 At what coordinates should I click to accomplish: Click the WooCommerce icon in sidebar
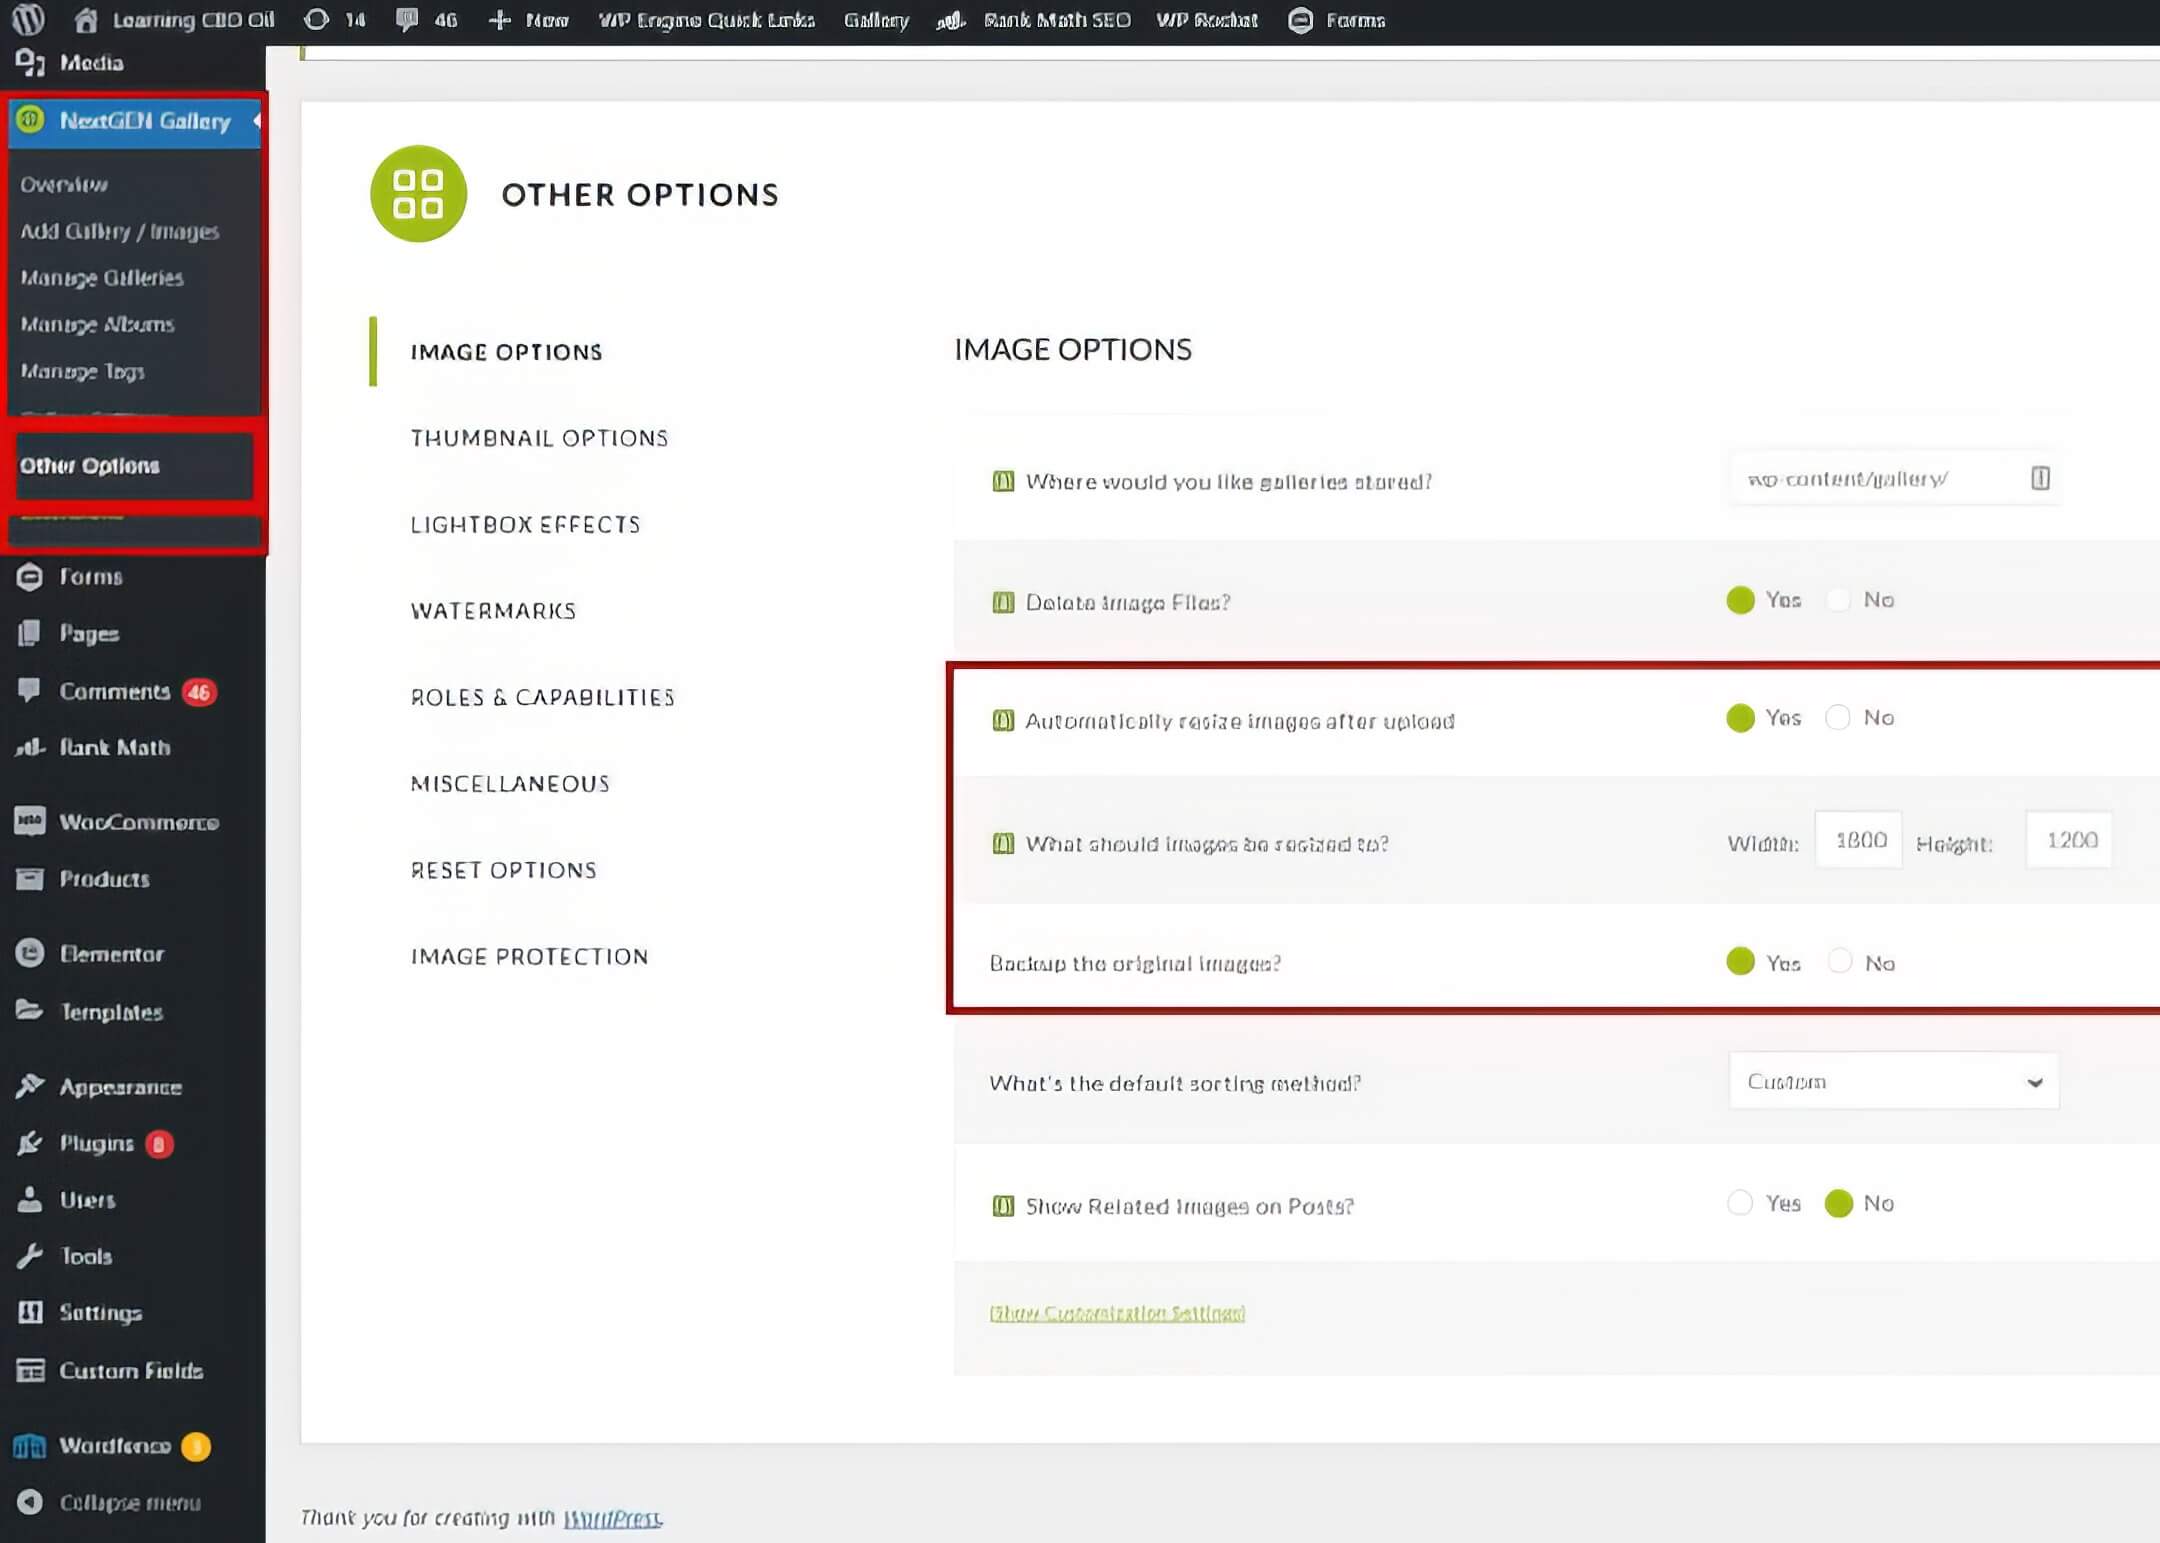28,820
